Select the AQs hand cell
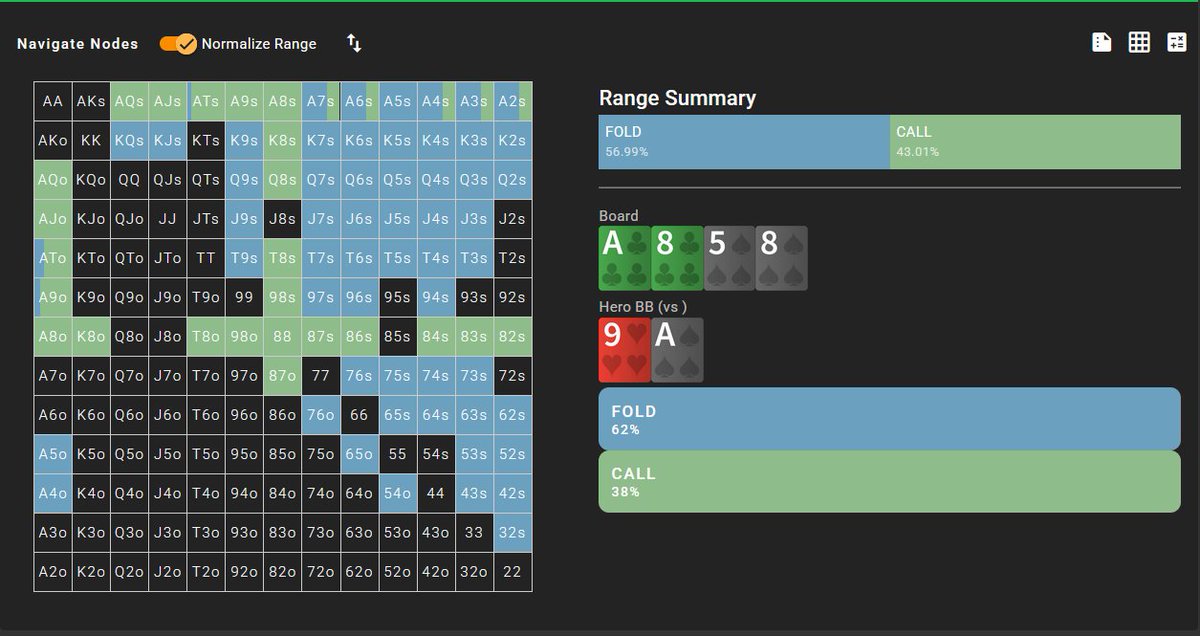 coord(129,101)
